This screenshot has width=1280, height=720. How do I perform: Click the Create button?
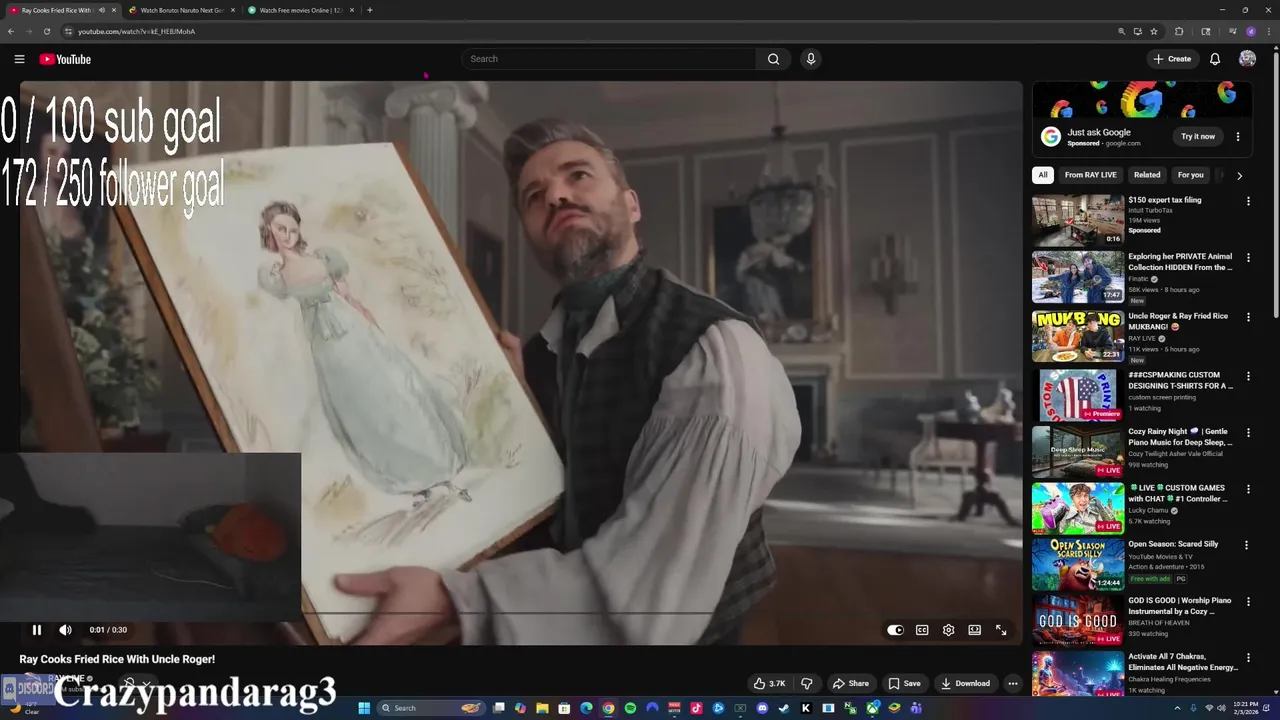pos(1172,59)
